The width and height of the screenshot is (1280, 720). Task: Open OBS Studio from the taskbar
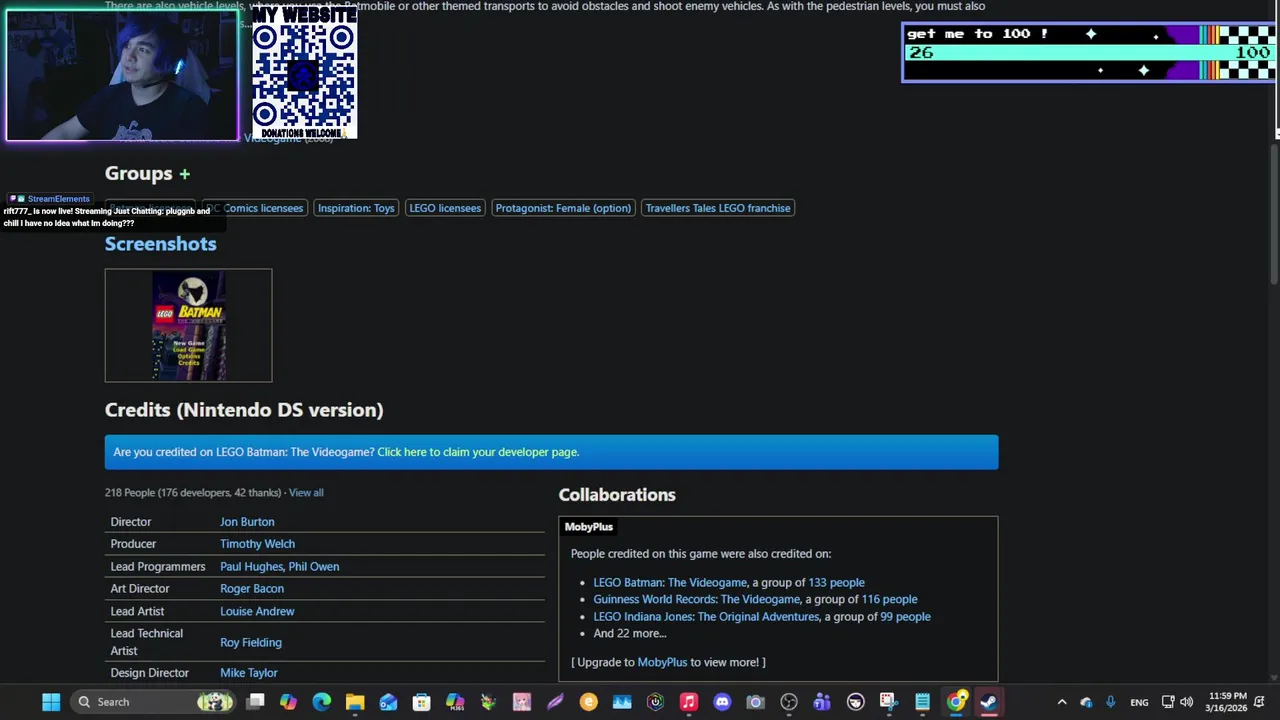789,702
